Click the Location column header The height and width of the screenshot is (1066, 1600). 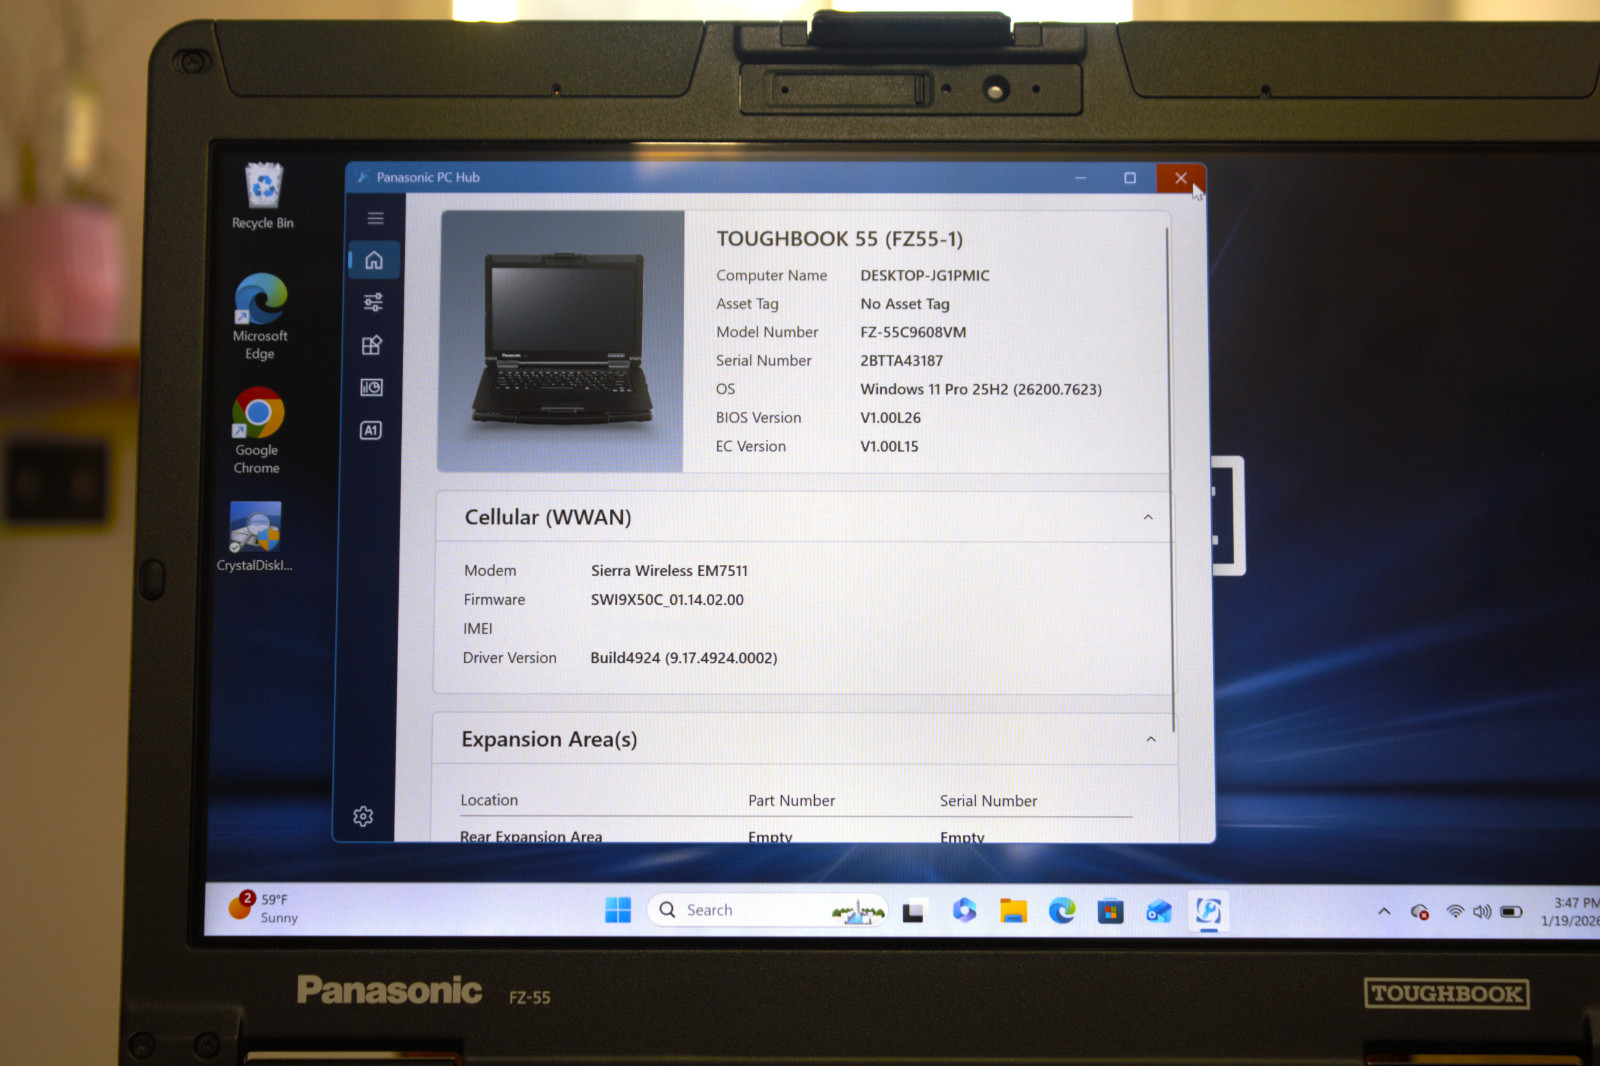pos(489,800)
